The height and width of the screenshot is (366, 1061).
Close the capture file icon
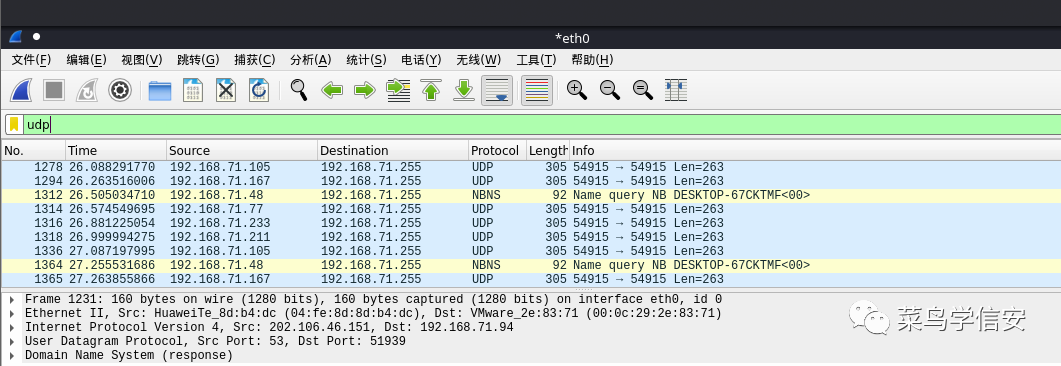point(226,90)
